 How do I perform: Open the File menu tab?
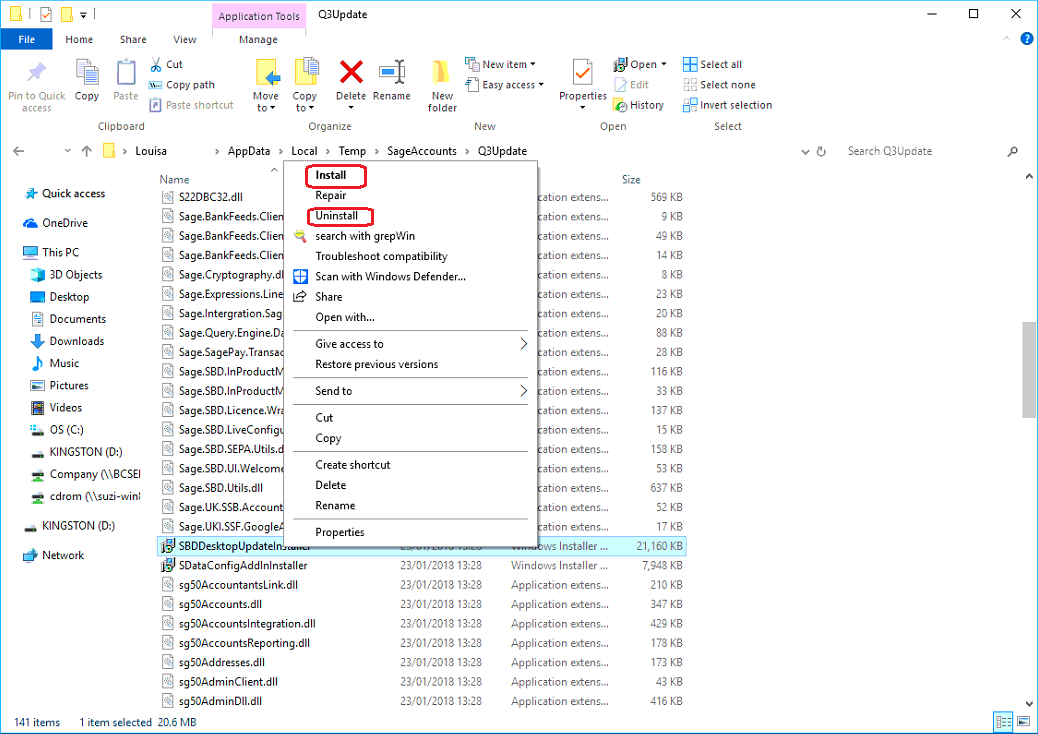click(27, 40)
